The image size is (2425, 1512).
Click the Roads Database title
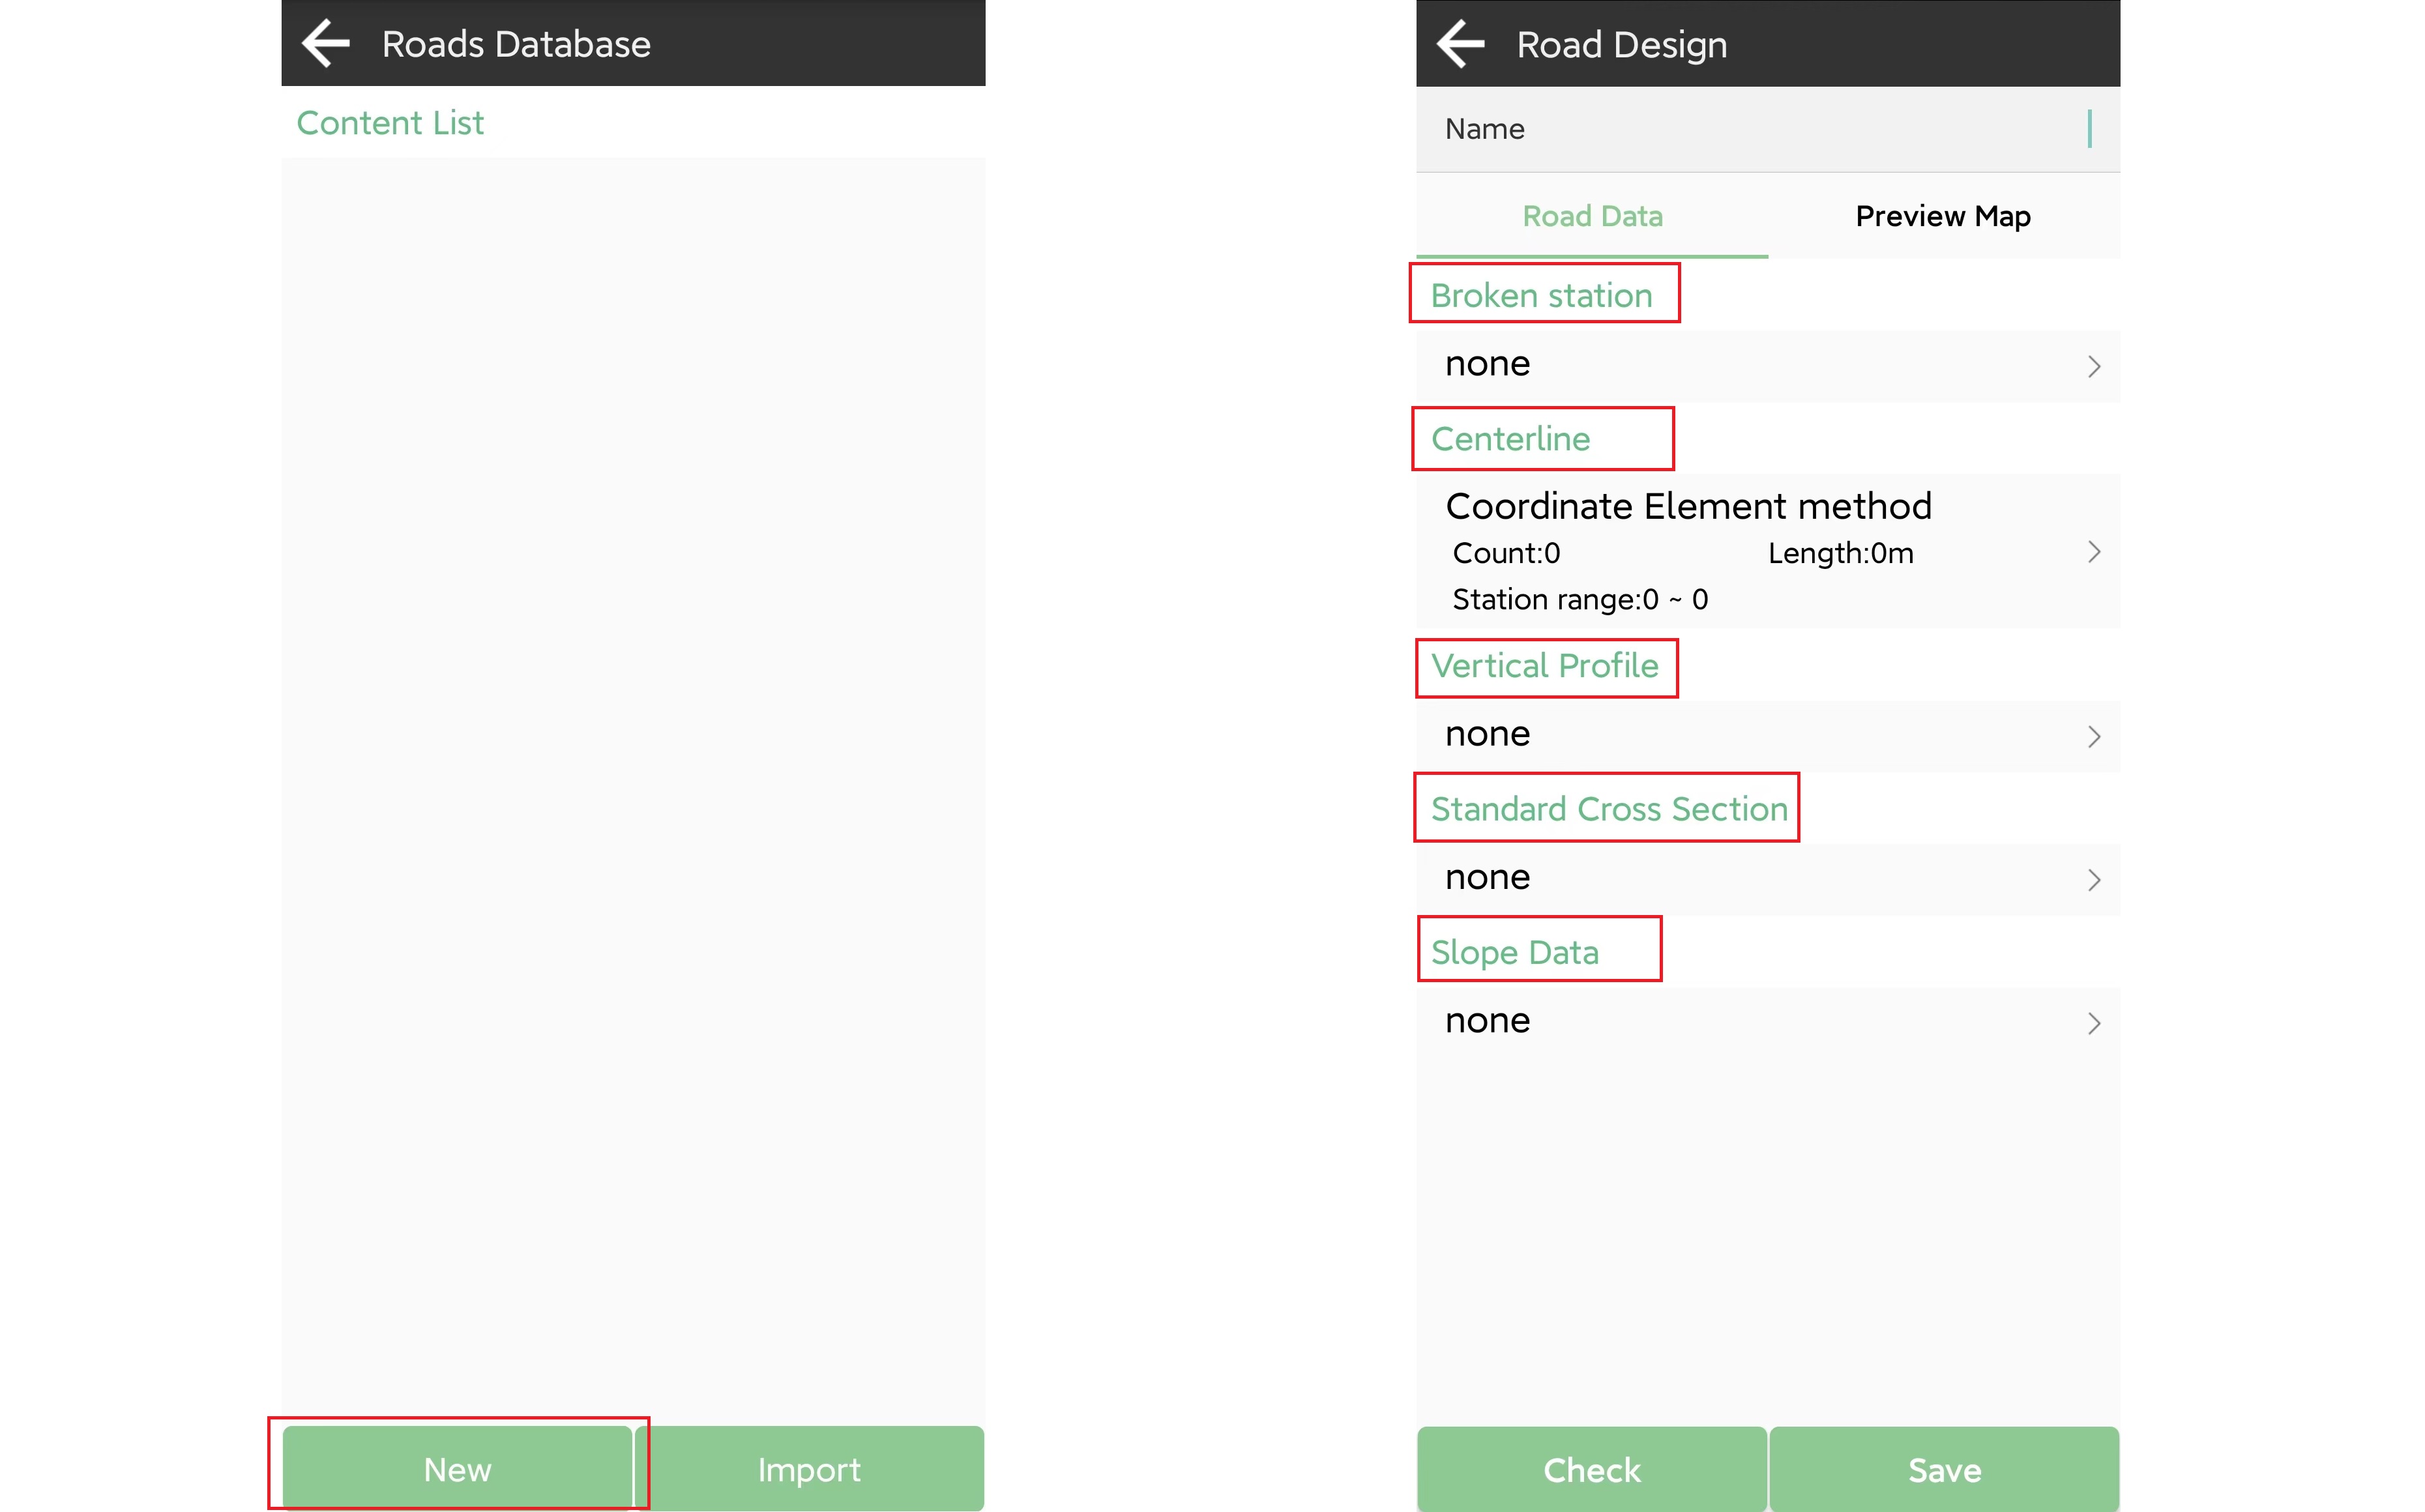(516, 44)
